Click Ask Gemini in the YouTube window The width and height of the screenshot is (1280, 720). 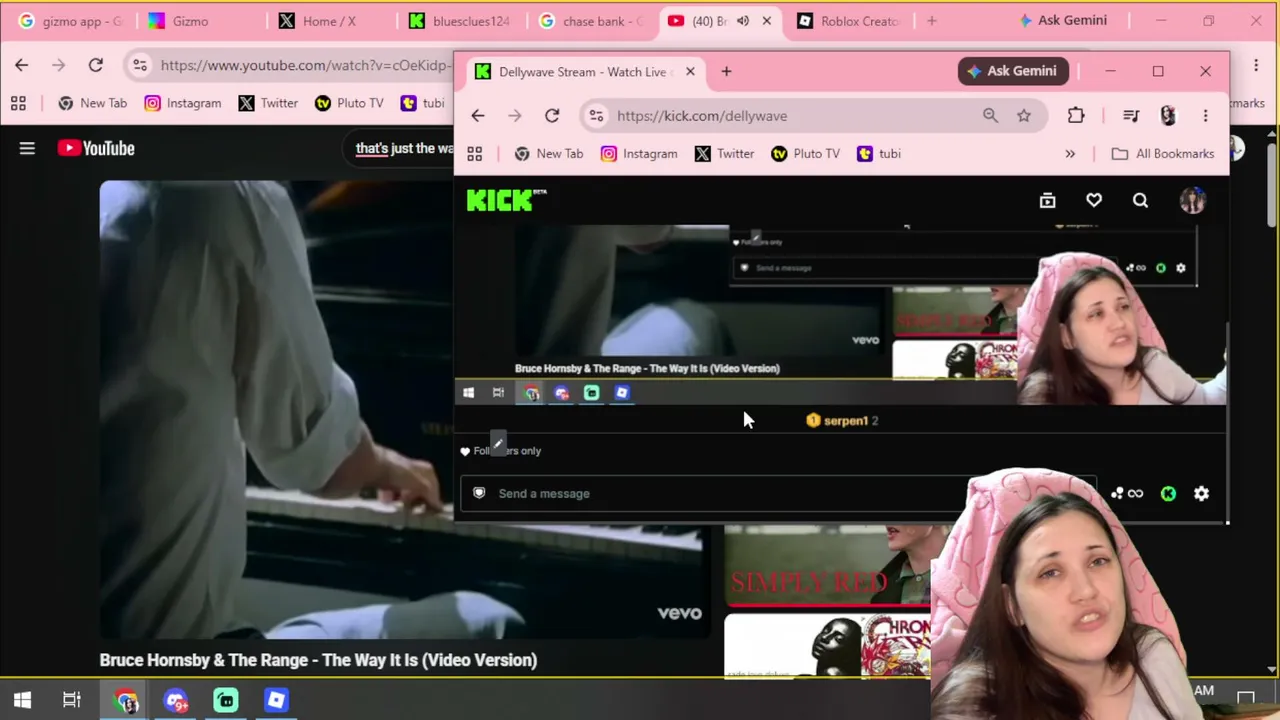pos(1063,21)
